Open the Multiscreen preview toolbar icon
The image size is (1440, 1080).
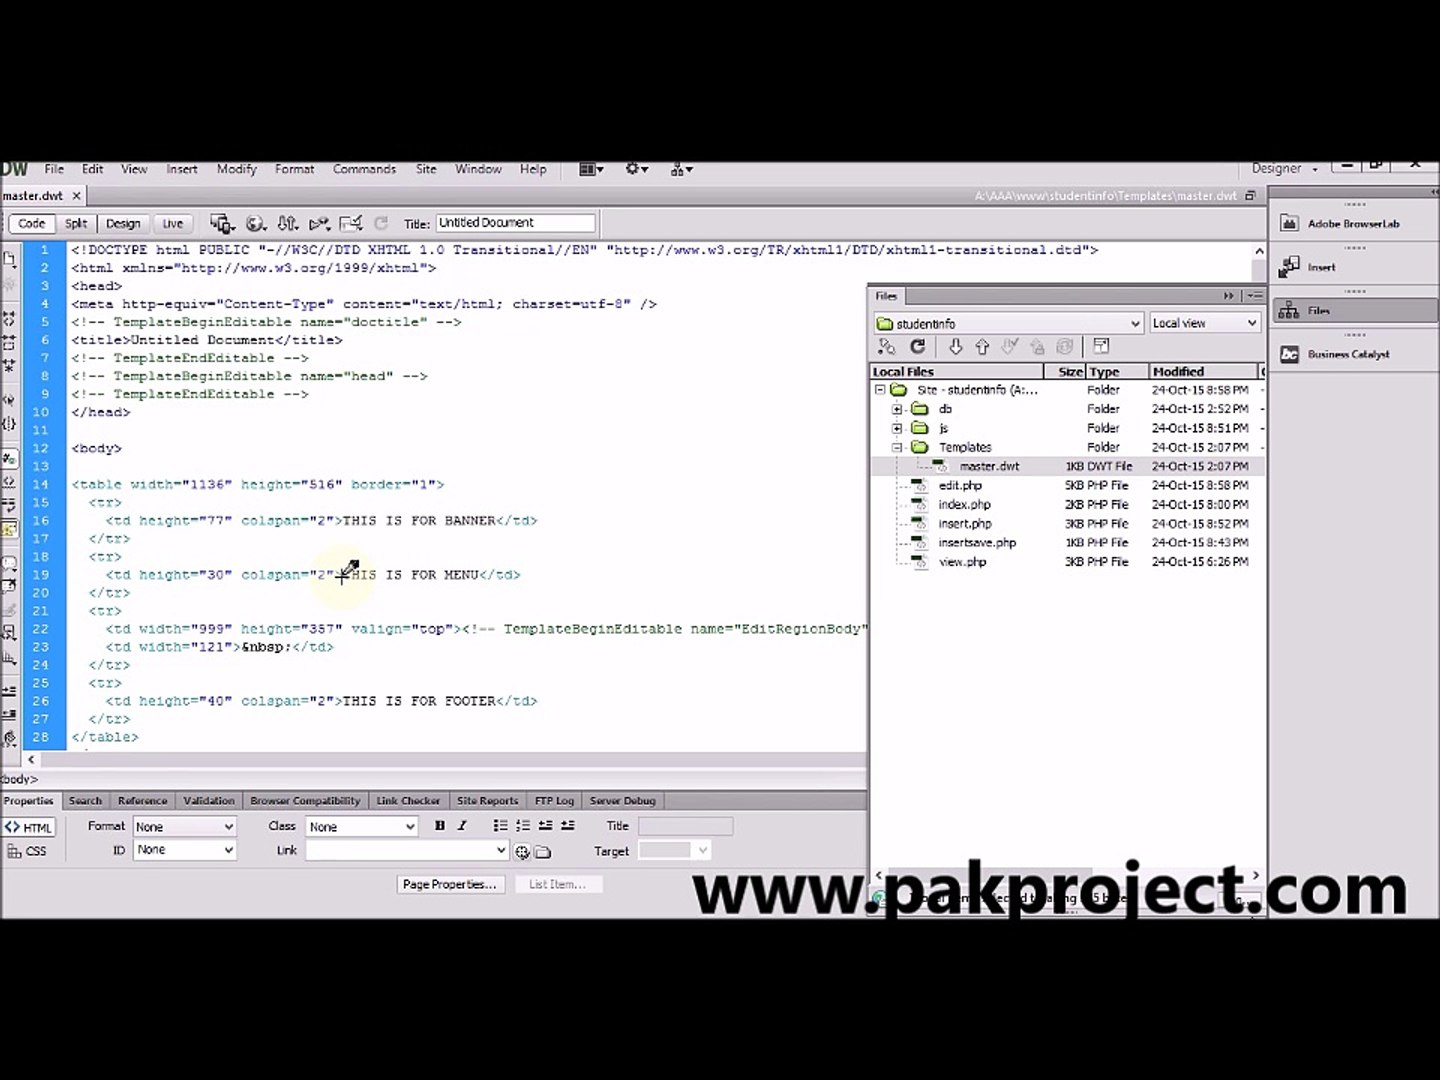click(x=222, y=224)
